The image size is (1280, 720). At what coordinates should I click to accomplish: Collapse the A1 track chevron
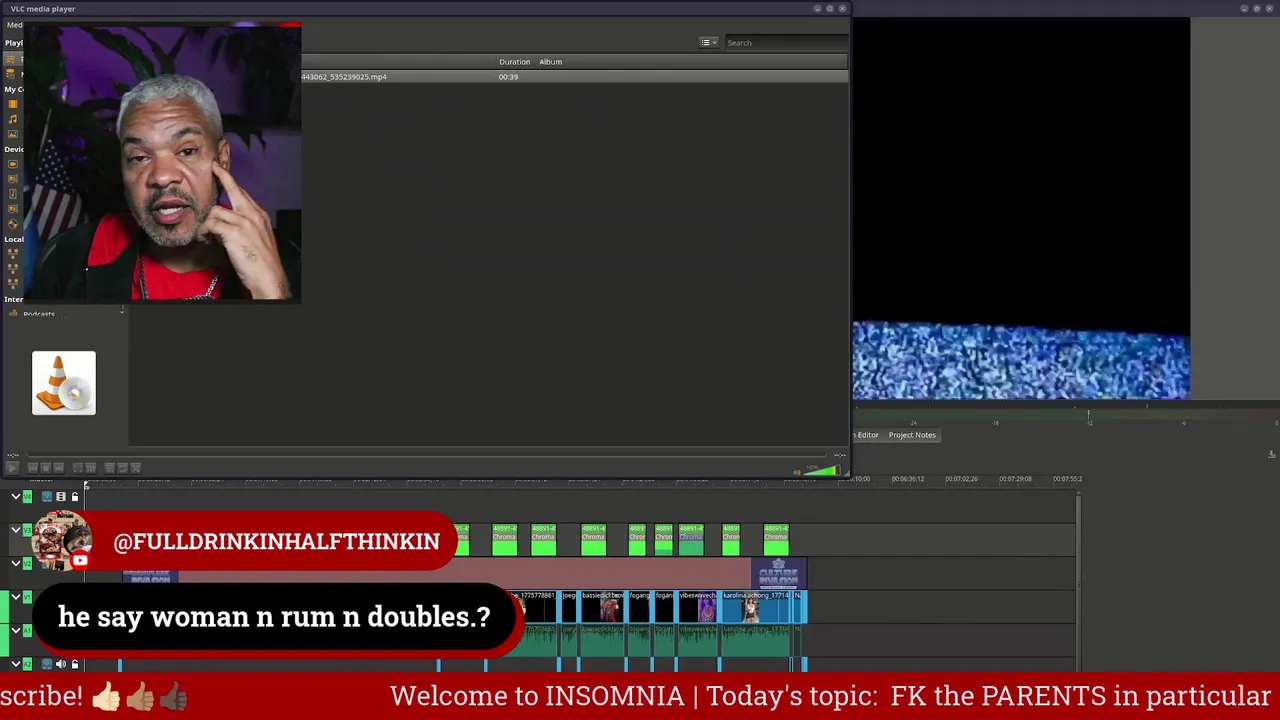(15, 630)
